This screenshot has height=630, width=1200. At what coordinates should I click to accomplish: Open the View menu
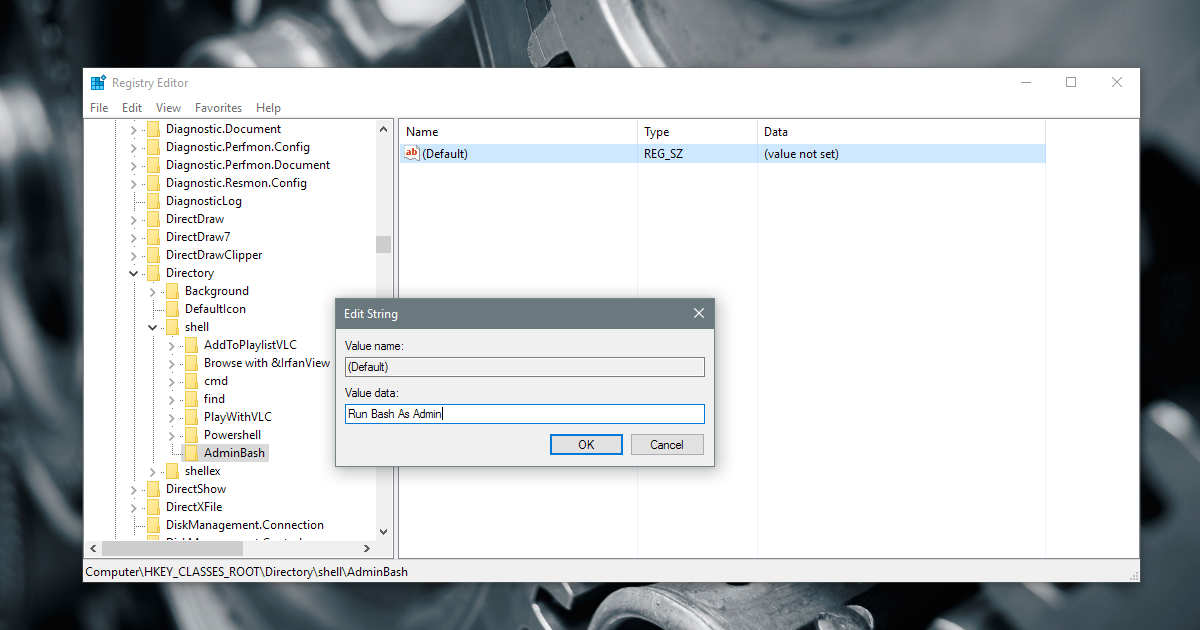point(168,108)
